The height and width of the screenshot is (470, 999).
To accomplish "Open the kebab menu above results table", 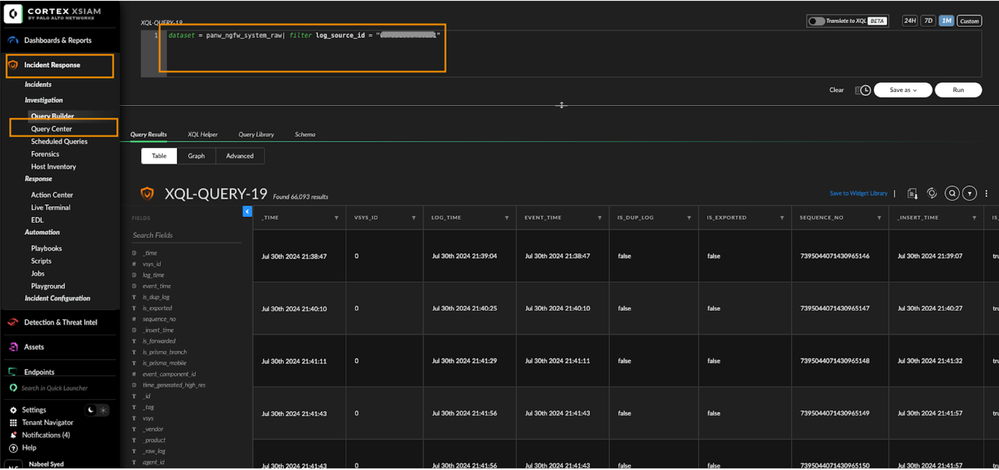I will (x=988, y=193).
